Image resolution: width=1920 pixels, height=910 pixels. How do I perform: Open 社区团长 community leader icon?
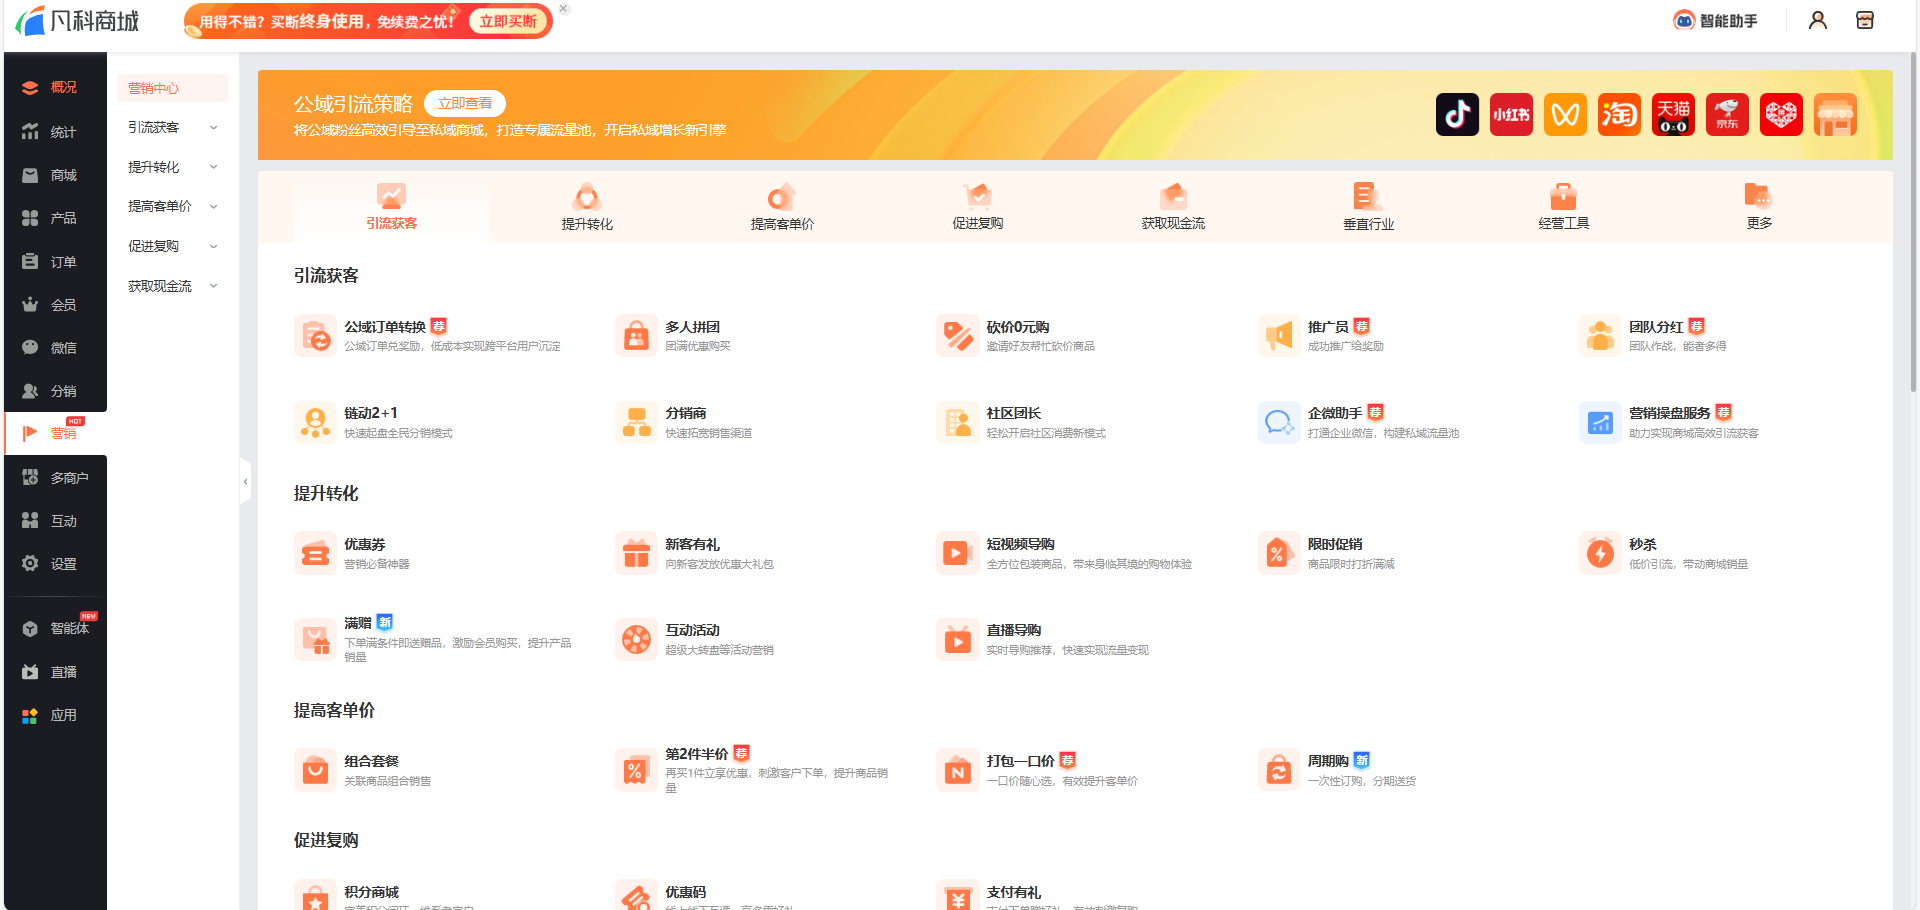957,422
